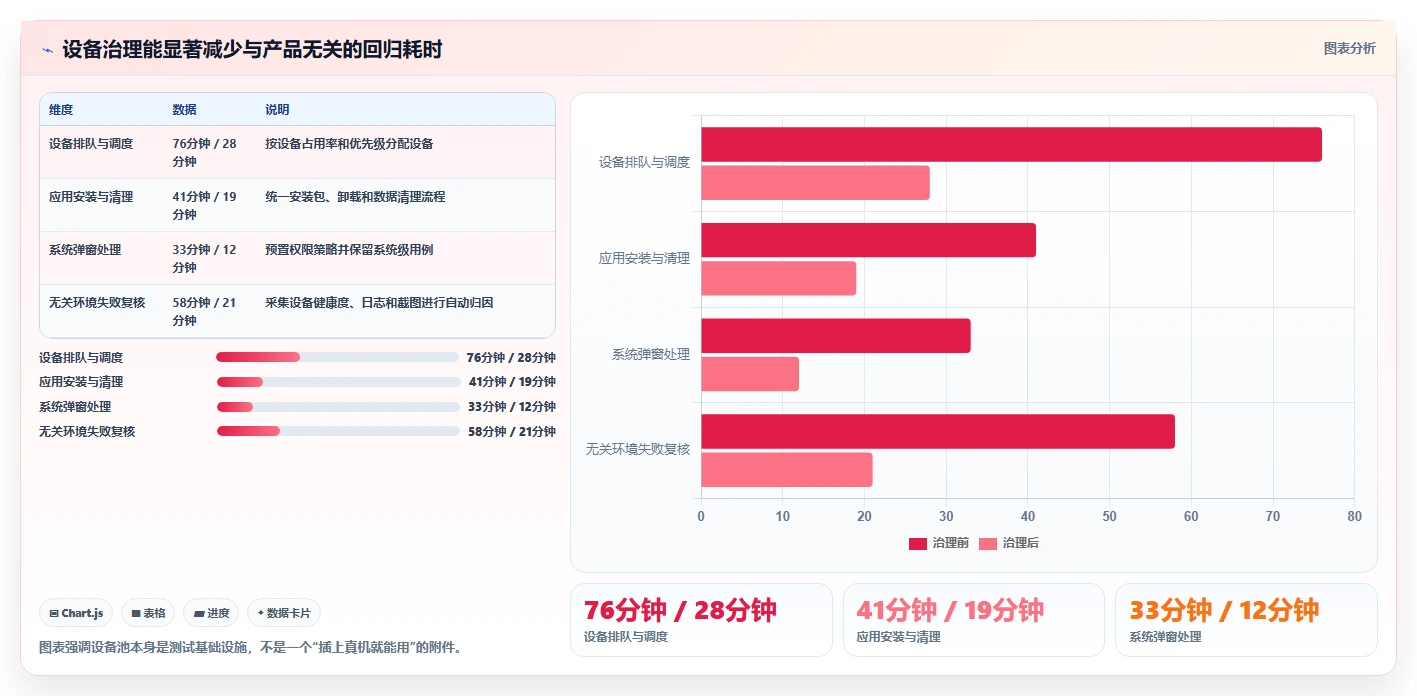Click the chart axis label 系统弹窗处理
The image size is (1417, 696).
tap(651, 354)
